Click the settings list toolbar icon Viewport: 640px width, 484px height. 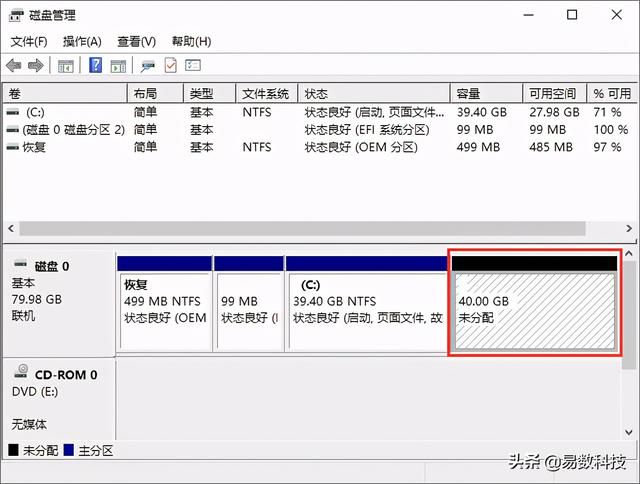(x=193, y=65)
